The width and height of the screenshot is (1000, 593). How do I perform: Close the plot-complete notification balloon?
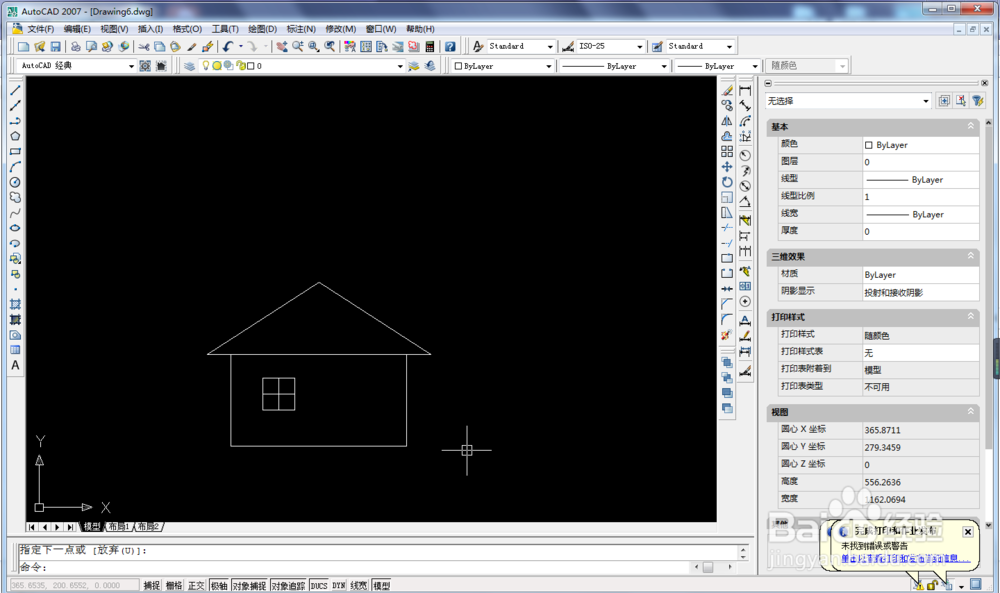click(967, 532)
